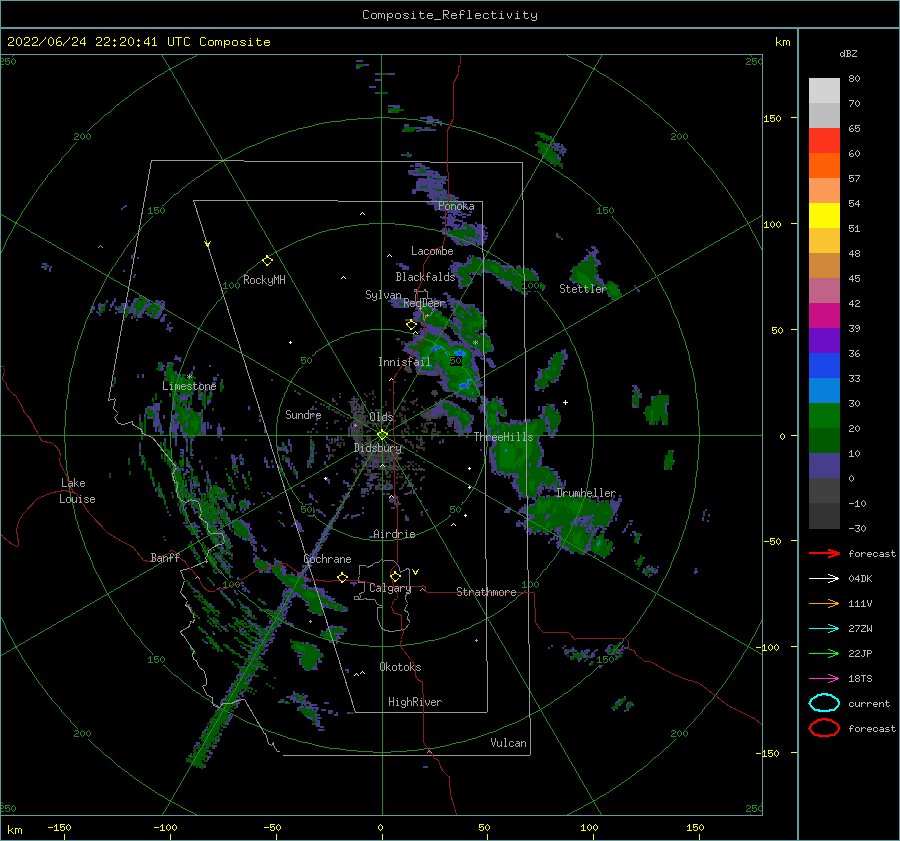900x841 pixels.
Task: Select the yellow 54 dBZ color swatch
Action: (x=824, y=215)
